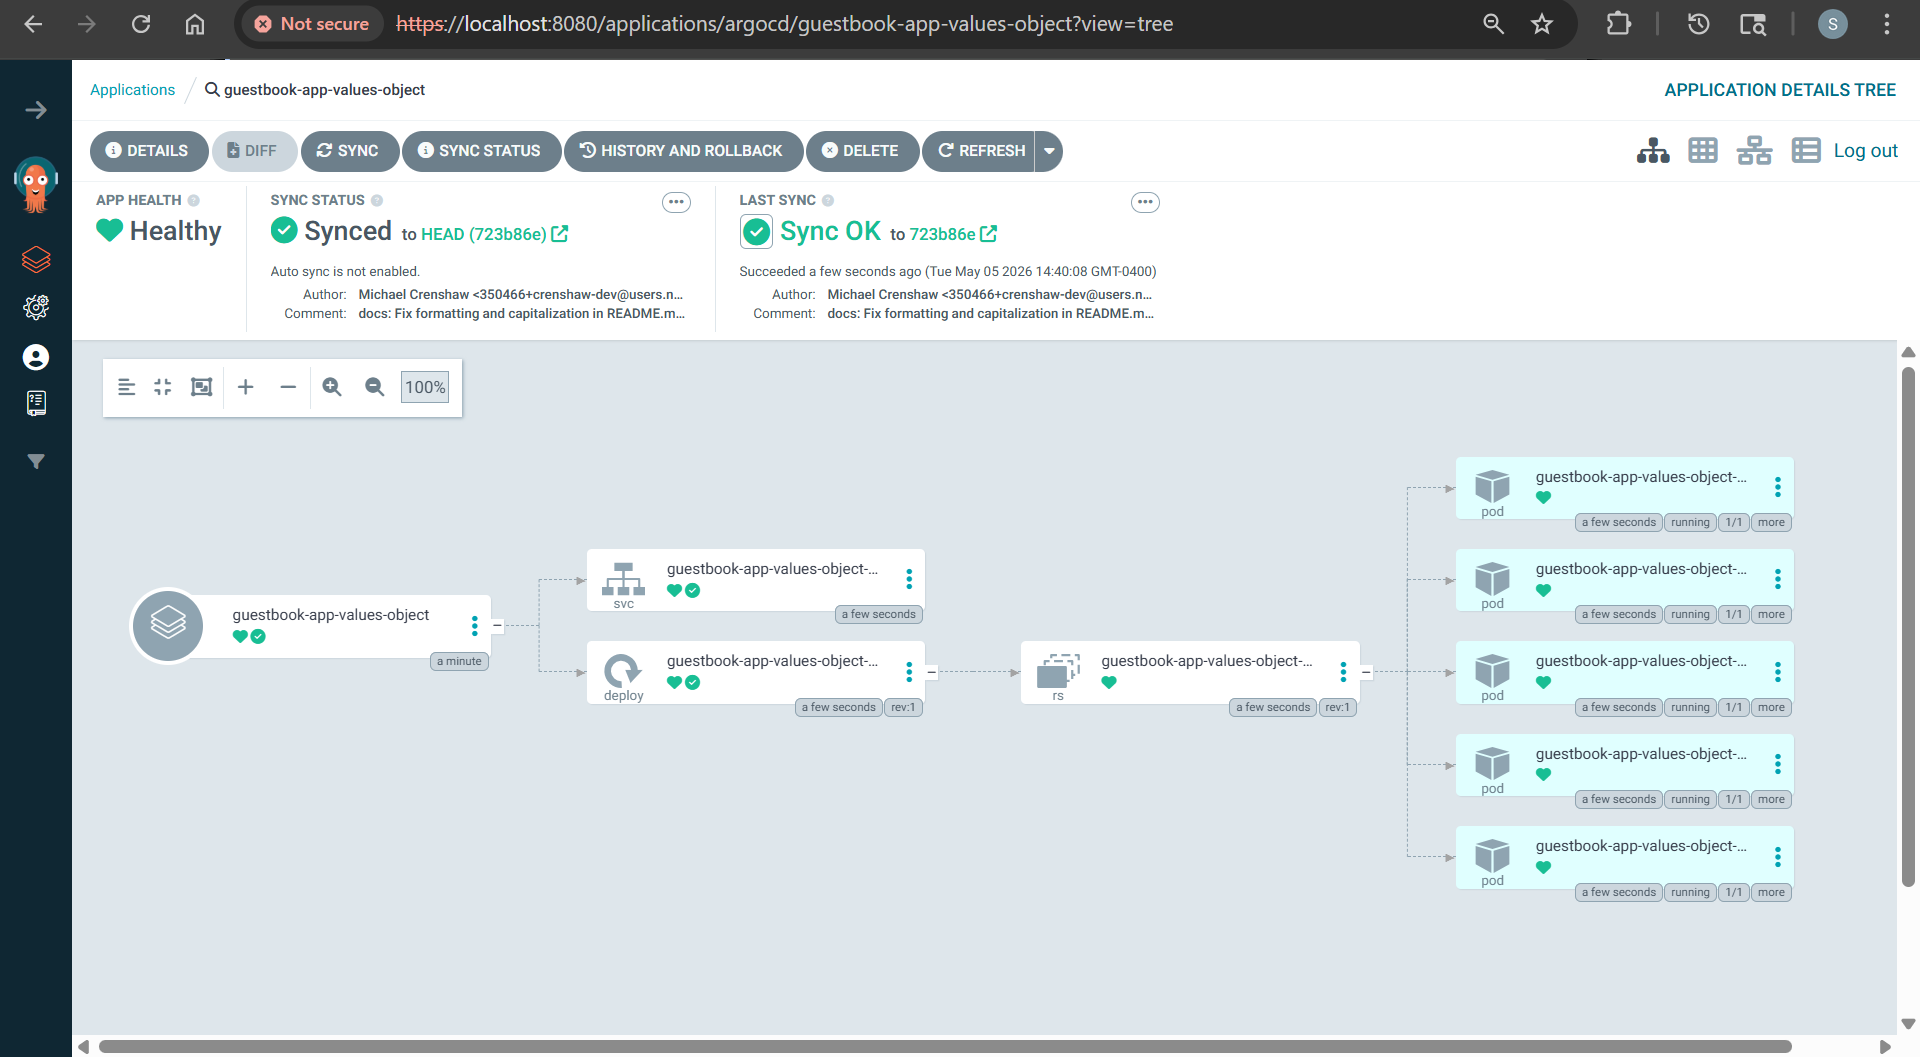
Task: Collapse children of the deploy node
Action: pyautogui.click(x=931, y=672)
